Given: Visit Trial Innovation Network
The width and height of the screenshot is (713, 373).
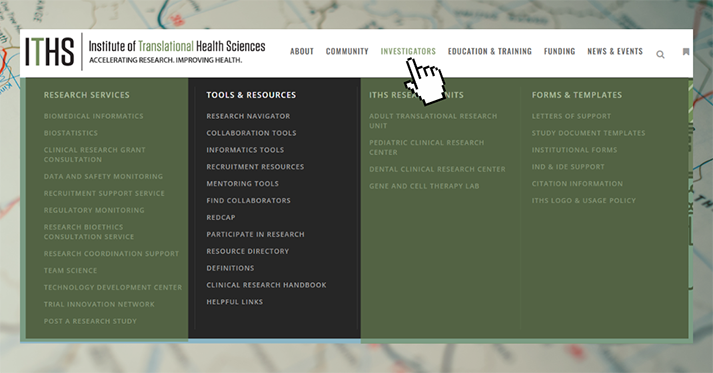Looking at the screenshot, I should 99,304.
